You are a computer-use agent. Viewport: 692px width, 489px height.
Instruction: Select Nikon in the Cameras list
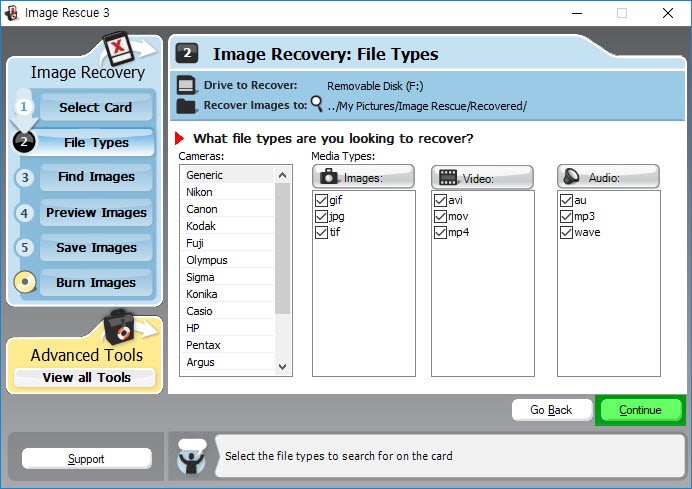[x=228, y=192]
